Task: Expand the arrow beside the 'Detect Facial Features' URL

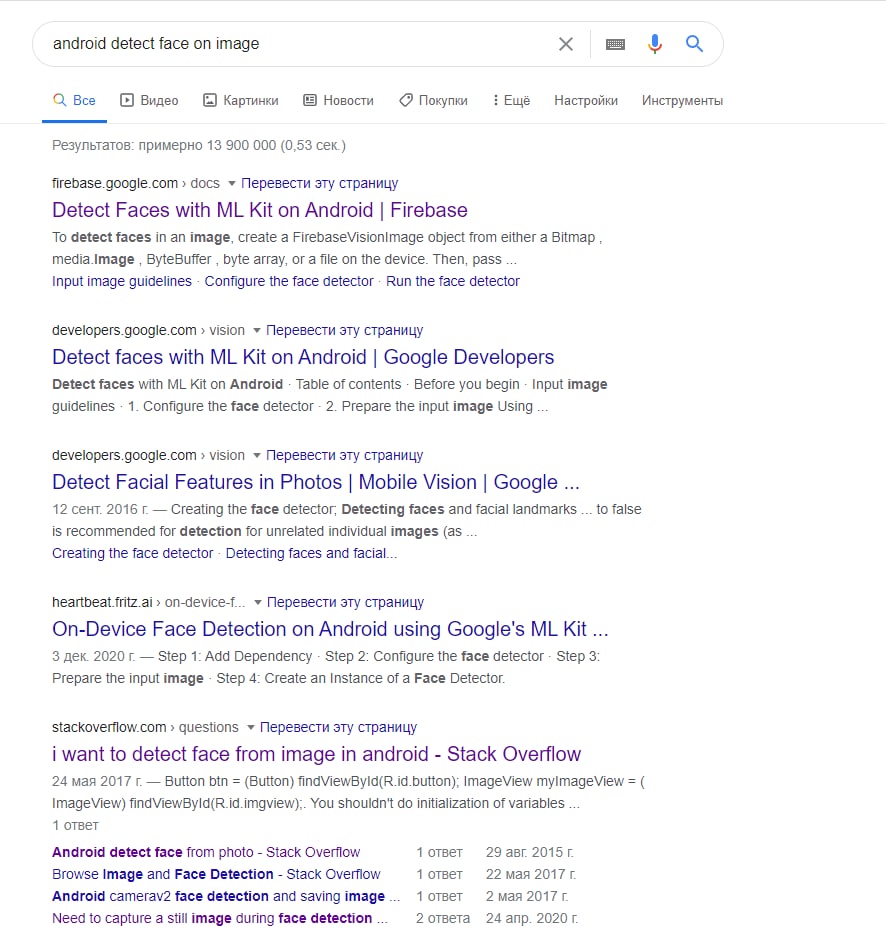Action: point(256,456)
